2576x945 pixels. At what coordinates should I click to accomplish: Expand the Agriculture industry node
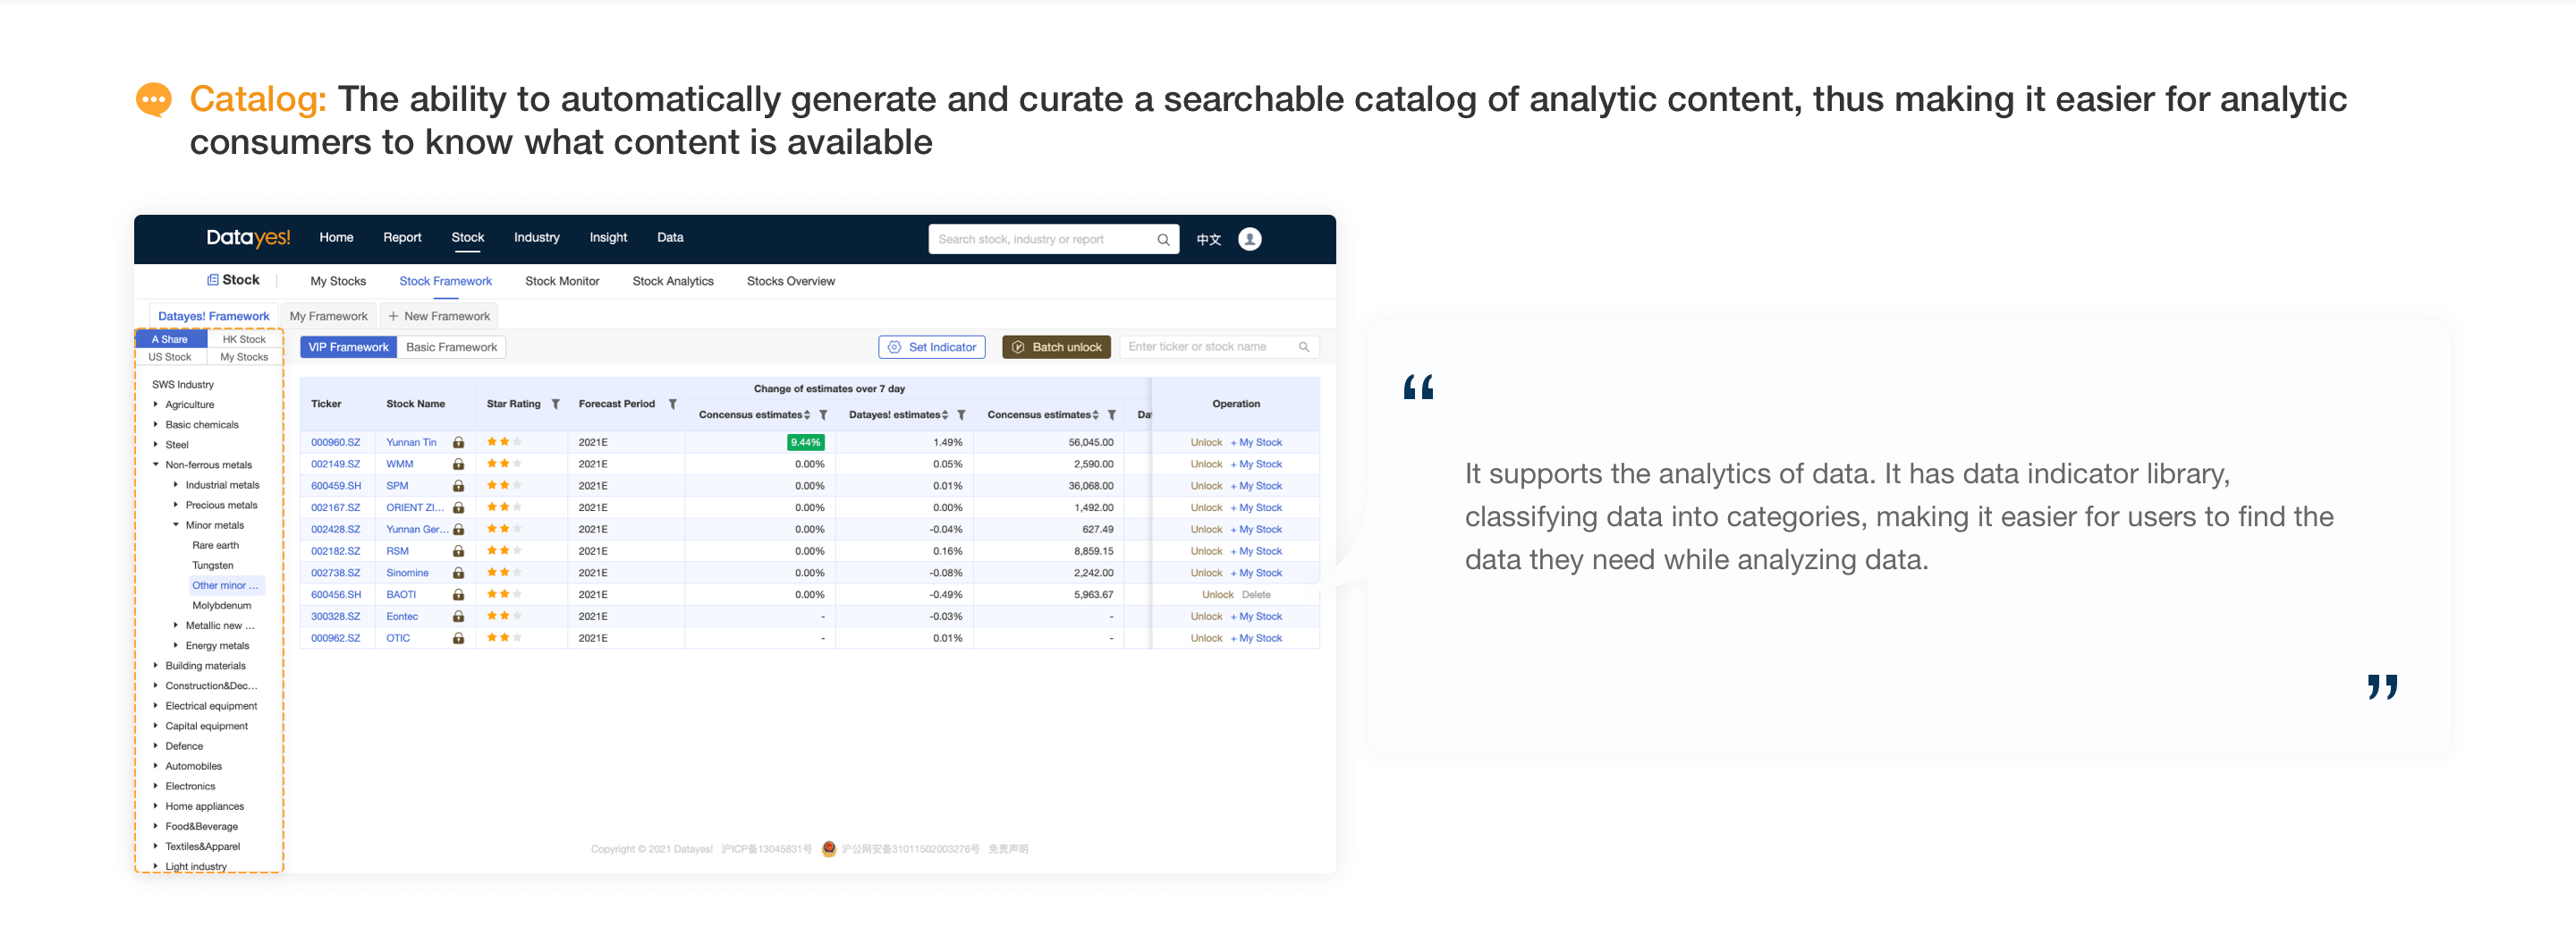[156, 404]
